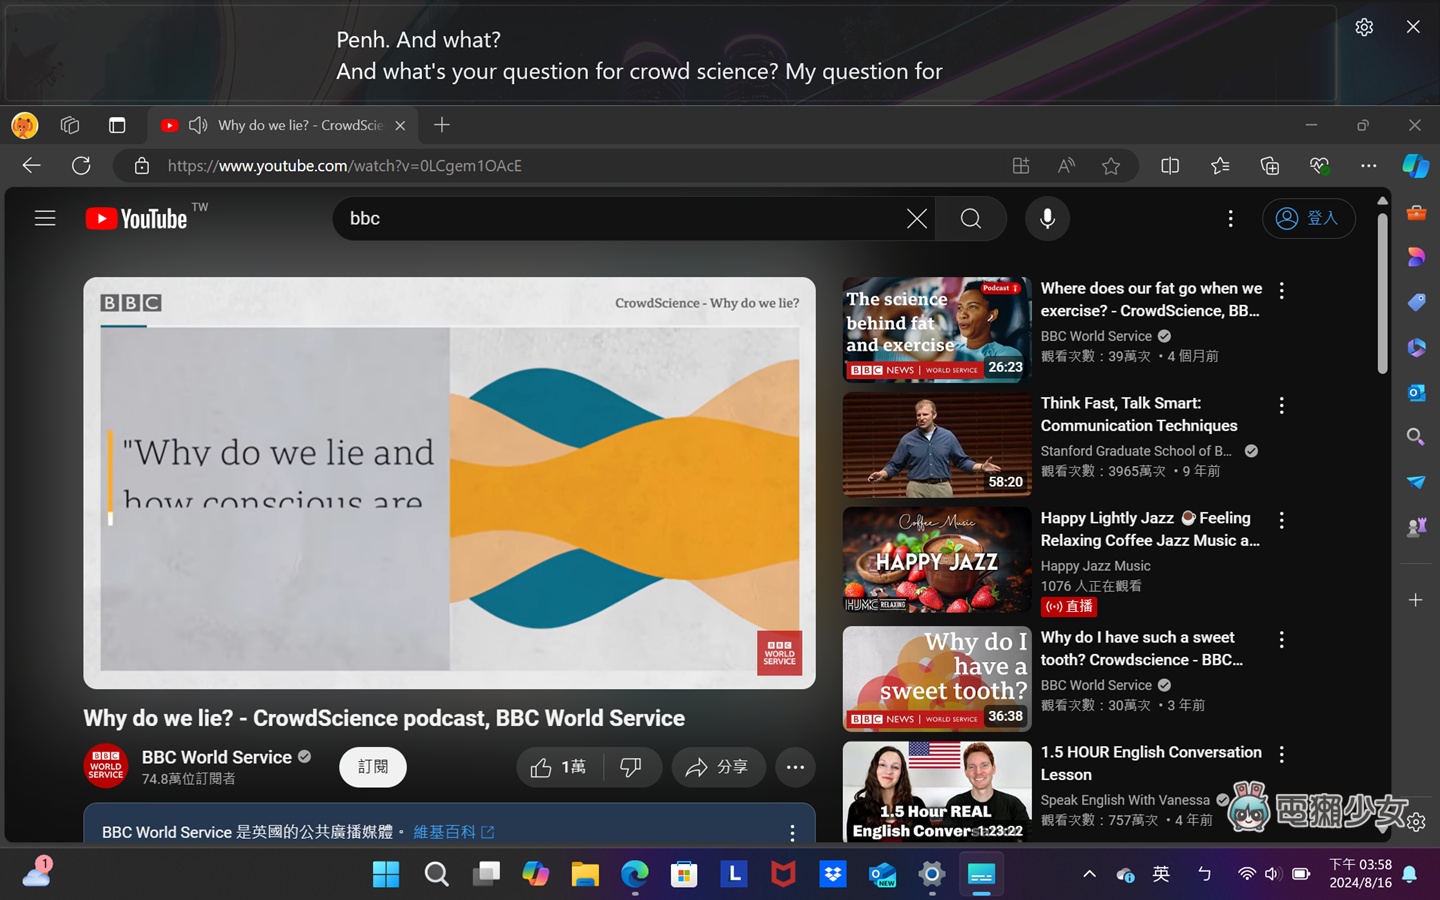This screenshot has width=1440, height=900.
Task: View site information lock icon
Action: [x=142, y=166]
